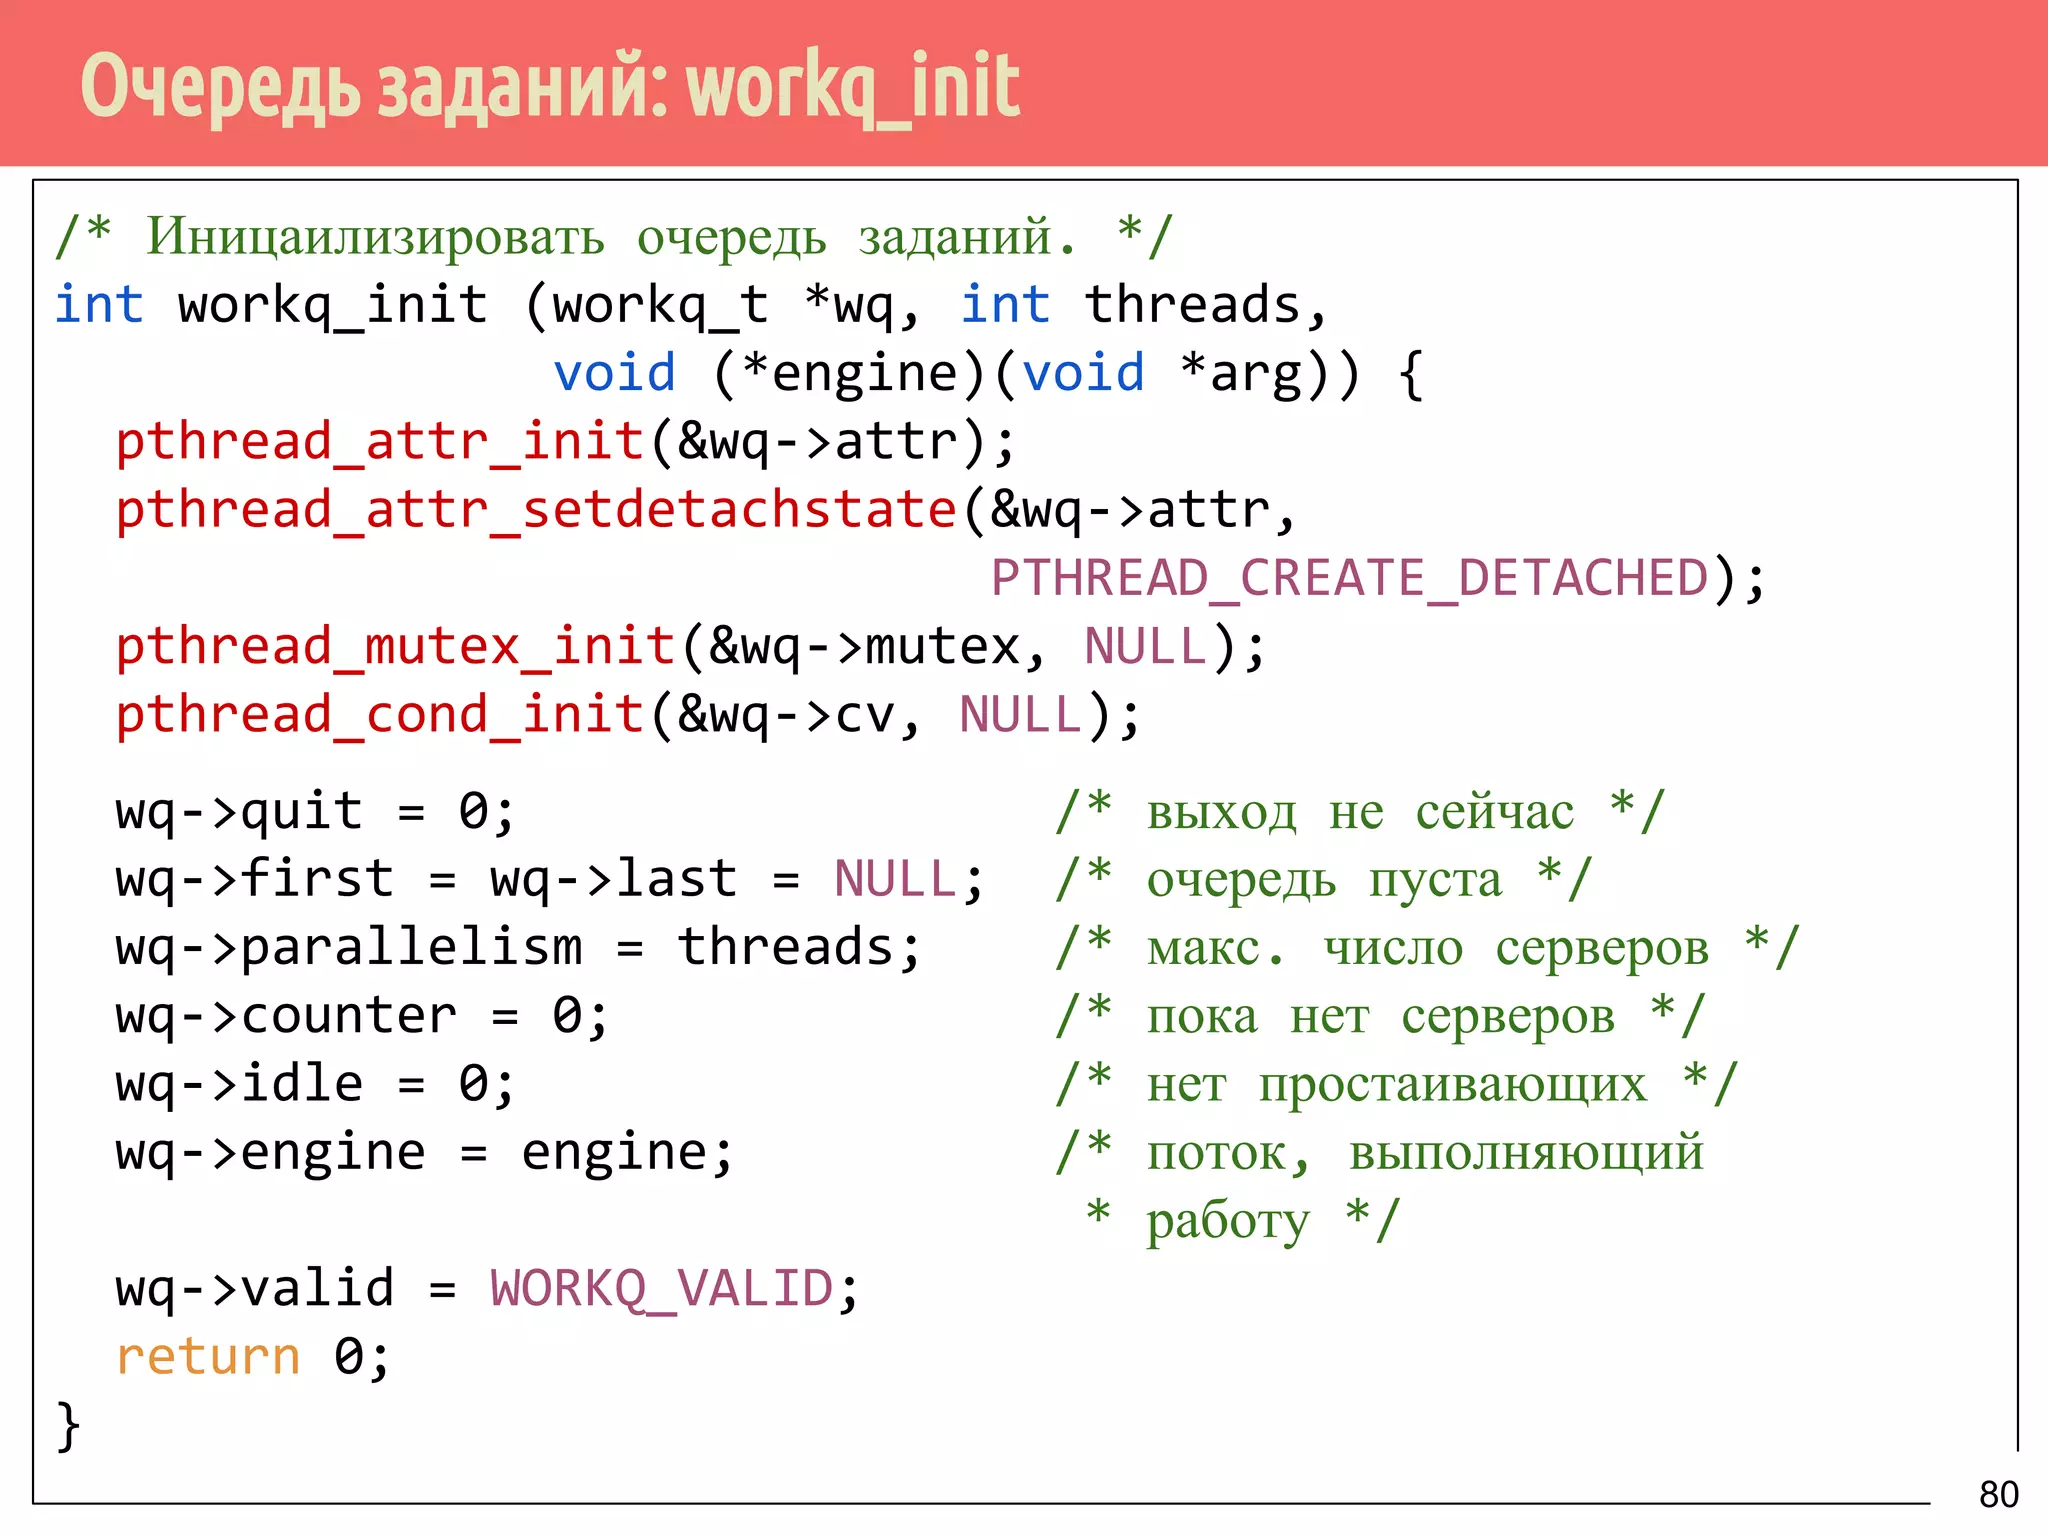Click the comment 'выход не сейчас'
The height and width of the screenshot is (1536, 2048).
tap(1360, 811)
